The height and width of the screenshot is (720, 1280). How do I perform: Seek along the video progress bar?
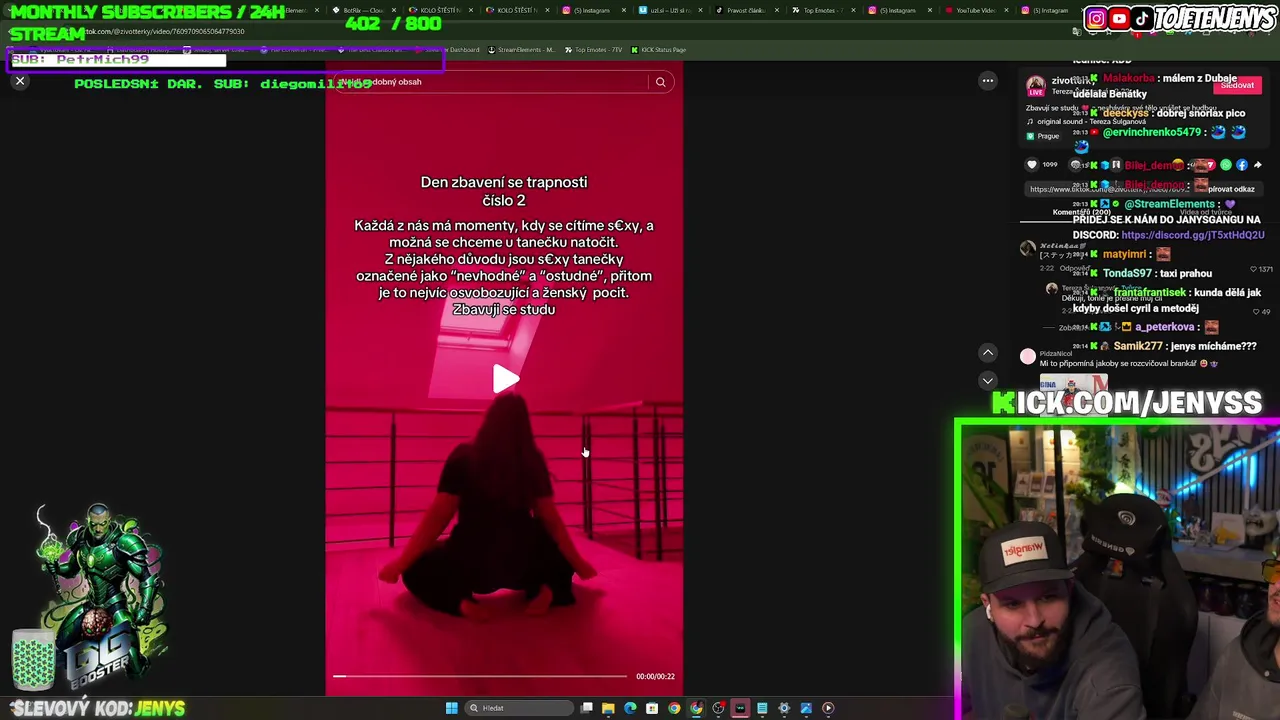(480, 677)
